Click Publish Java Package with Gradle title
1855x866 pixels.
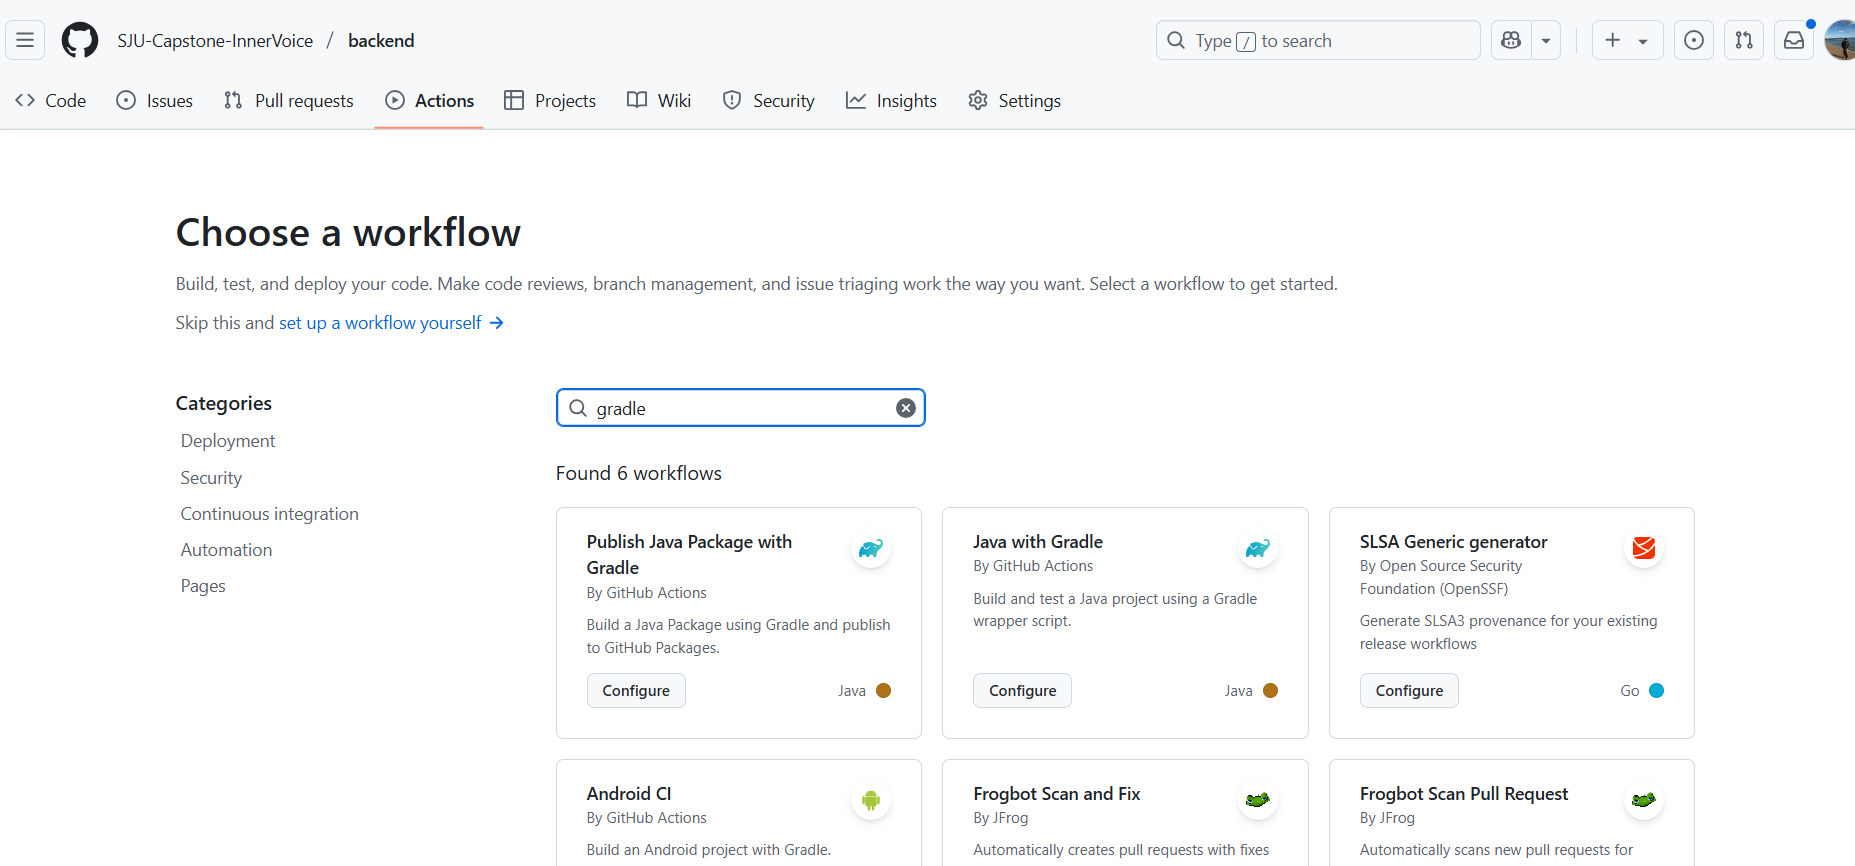pyautogui.click(x=689, y=555)
